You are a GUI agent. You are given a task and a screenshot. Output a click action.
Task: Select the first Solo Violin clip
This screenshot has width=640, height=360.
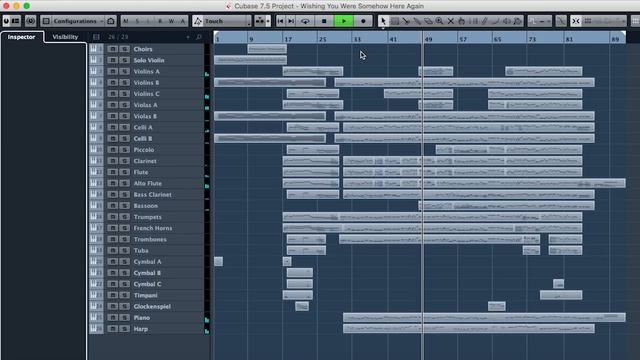point(250,60)
